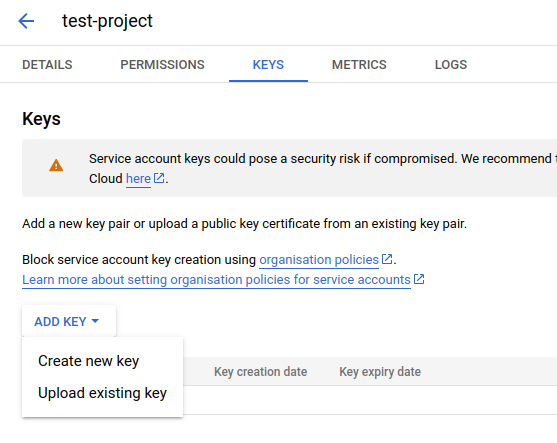This screenshot has height=443, width=557.
Task: Select the KEYS tab
Action: tap(268, 65)
